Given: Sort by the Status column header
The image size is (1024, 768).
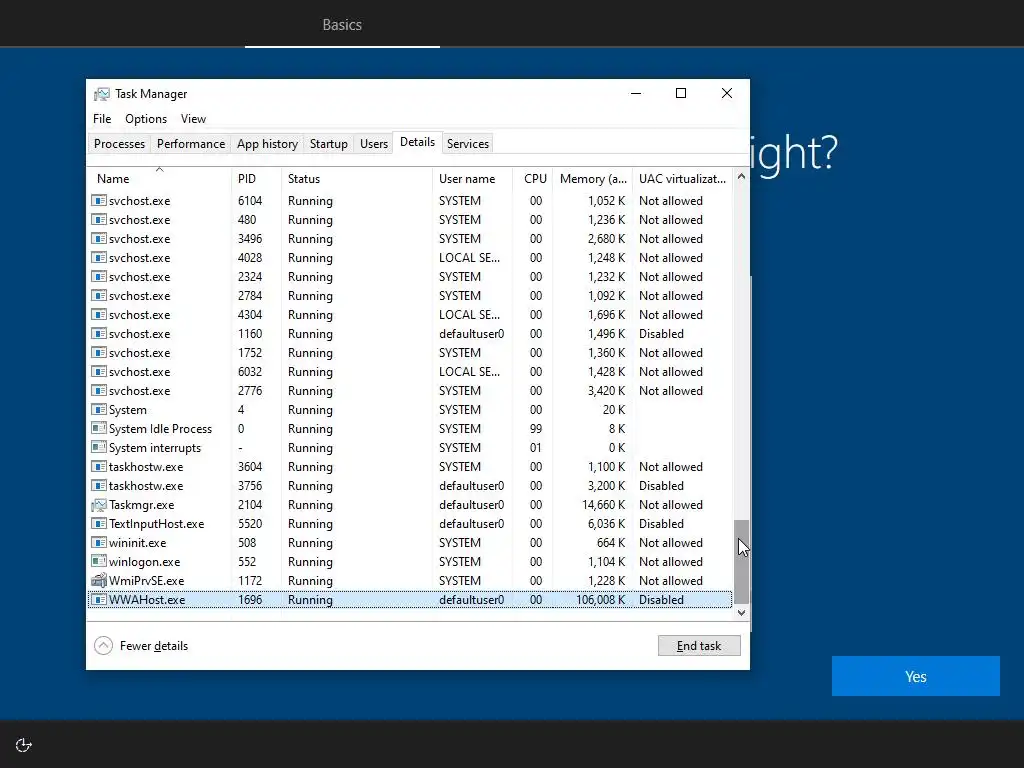Looking at the screenshot, I should point(357,178).
